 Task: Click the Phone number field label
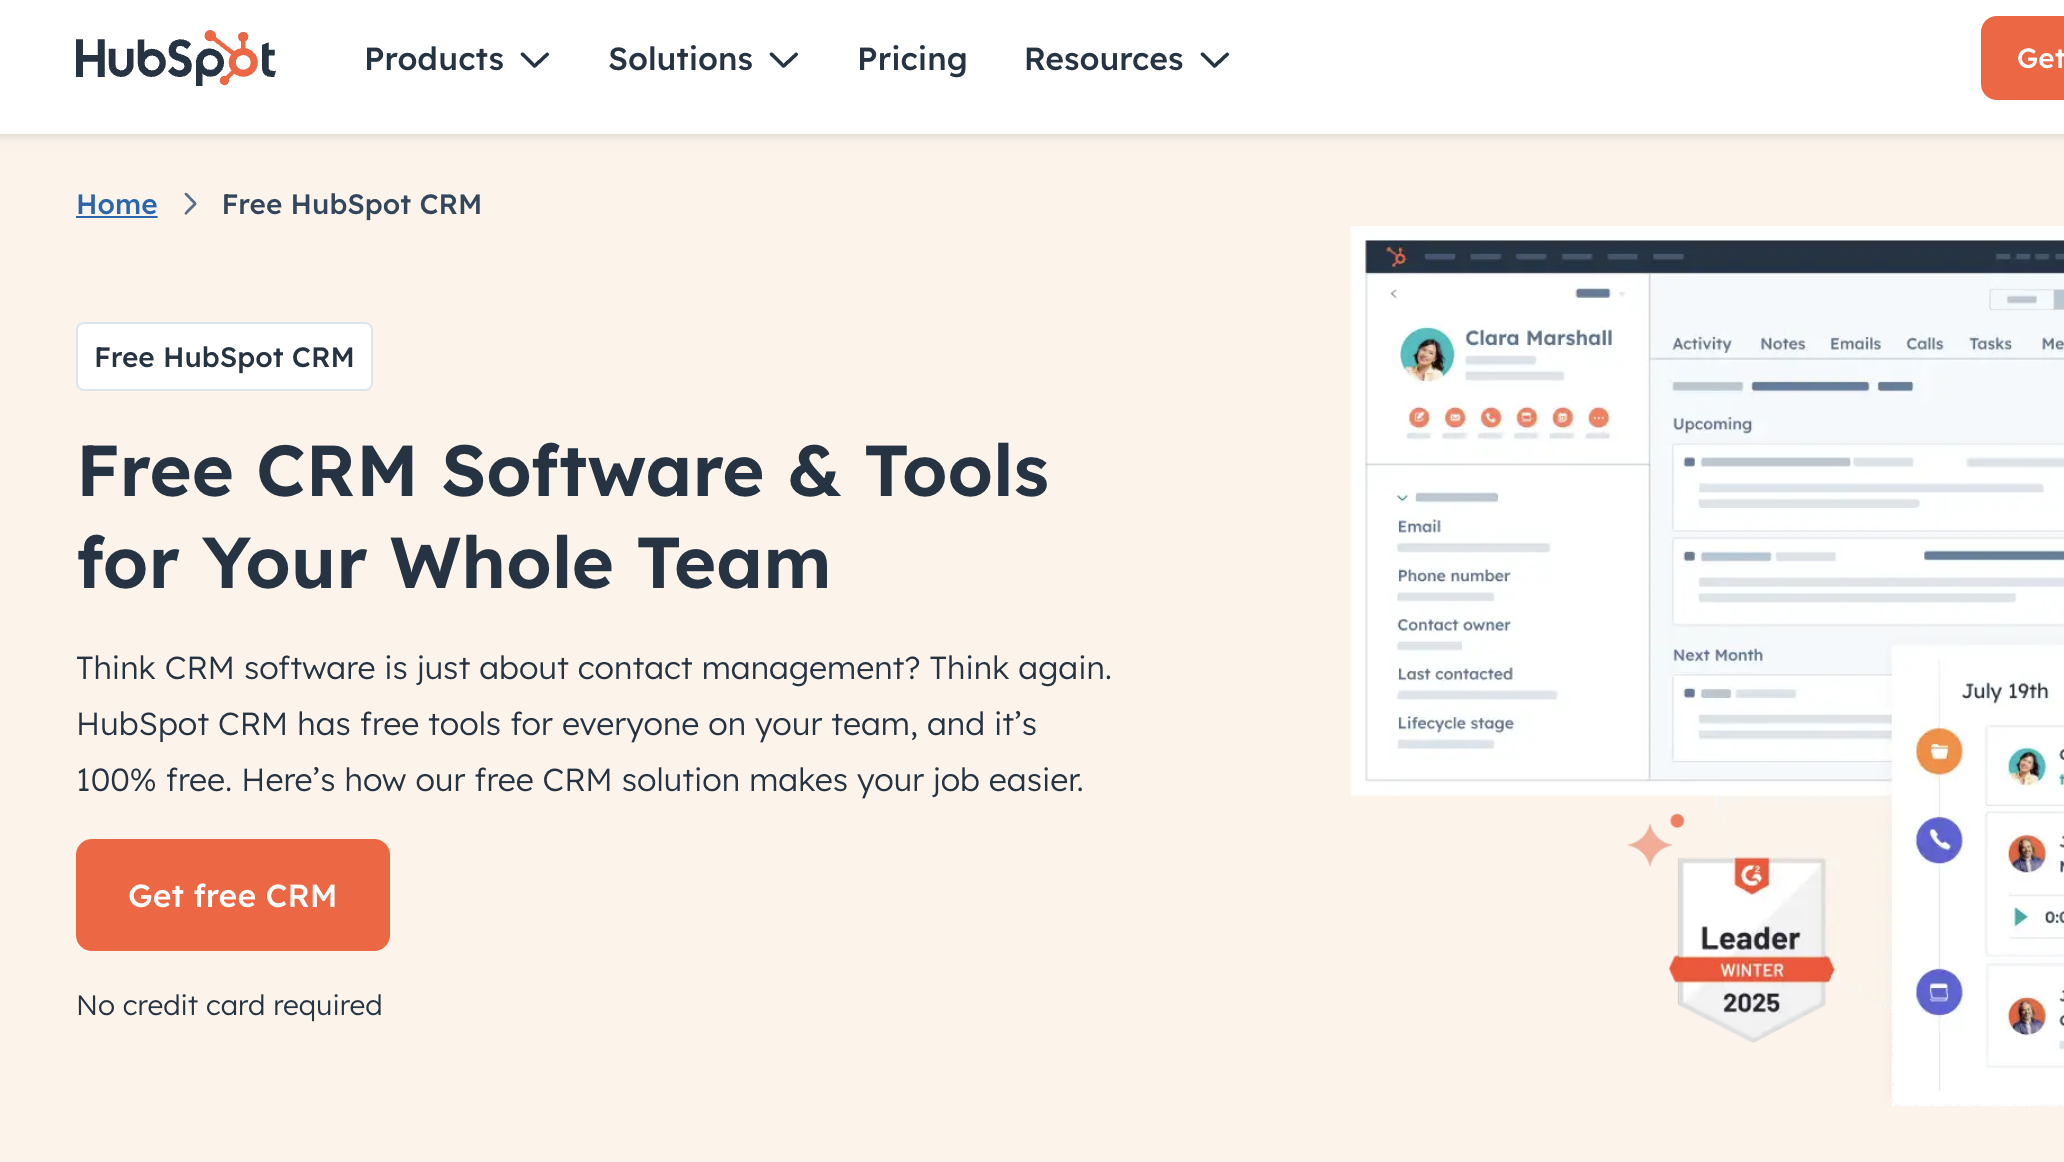[1454, 575]
